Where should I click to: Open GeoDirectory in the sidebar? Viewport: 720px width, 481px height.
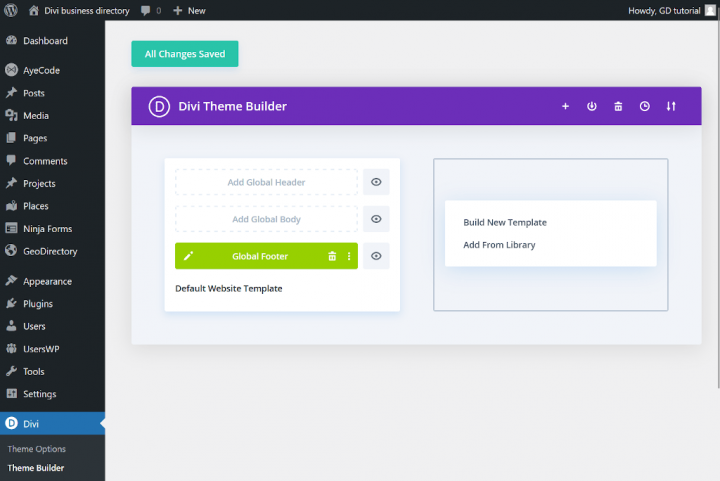point(50,251)
